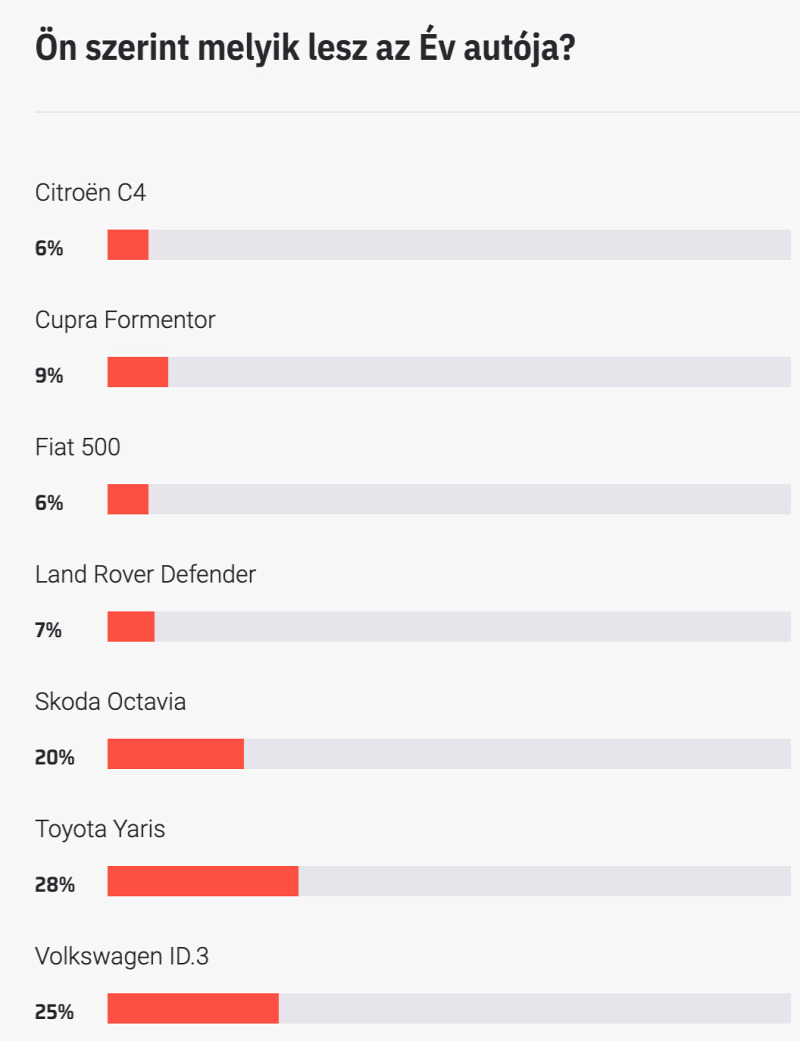Click the 7% percentage label
The height and width of the screenshot is (1041, 800).
pyautogui.click(x=48, y=630)
